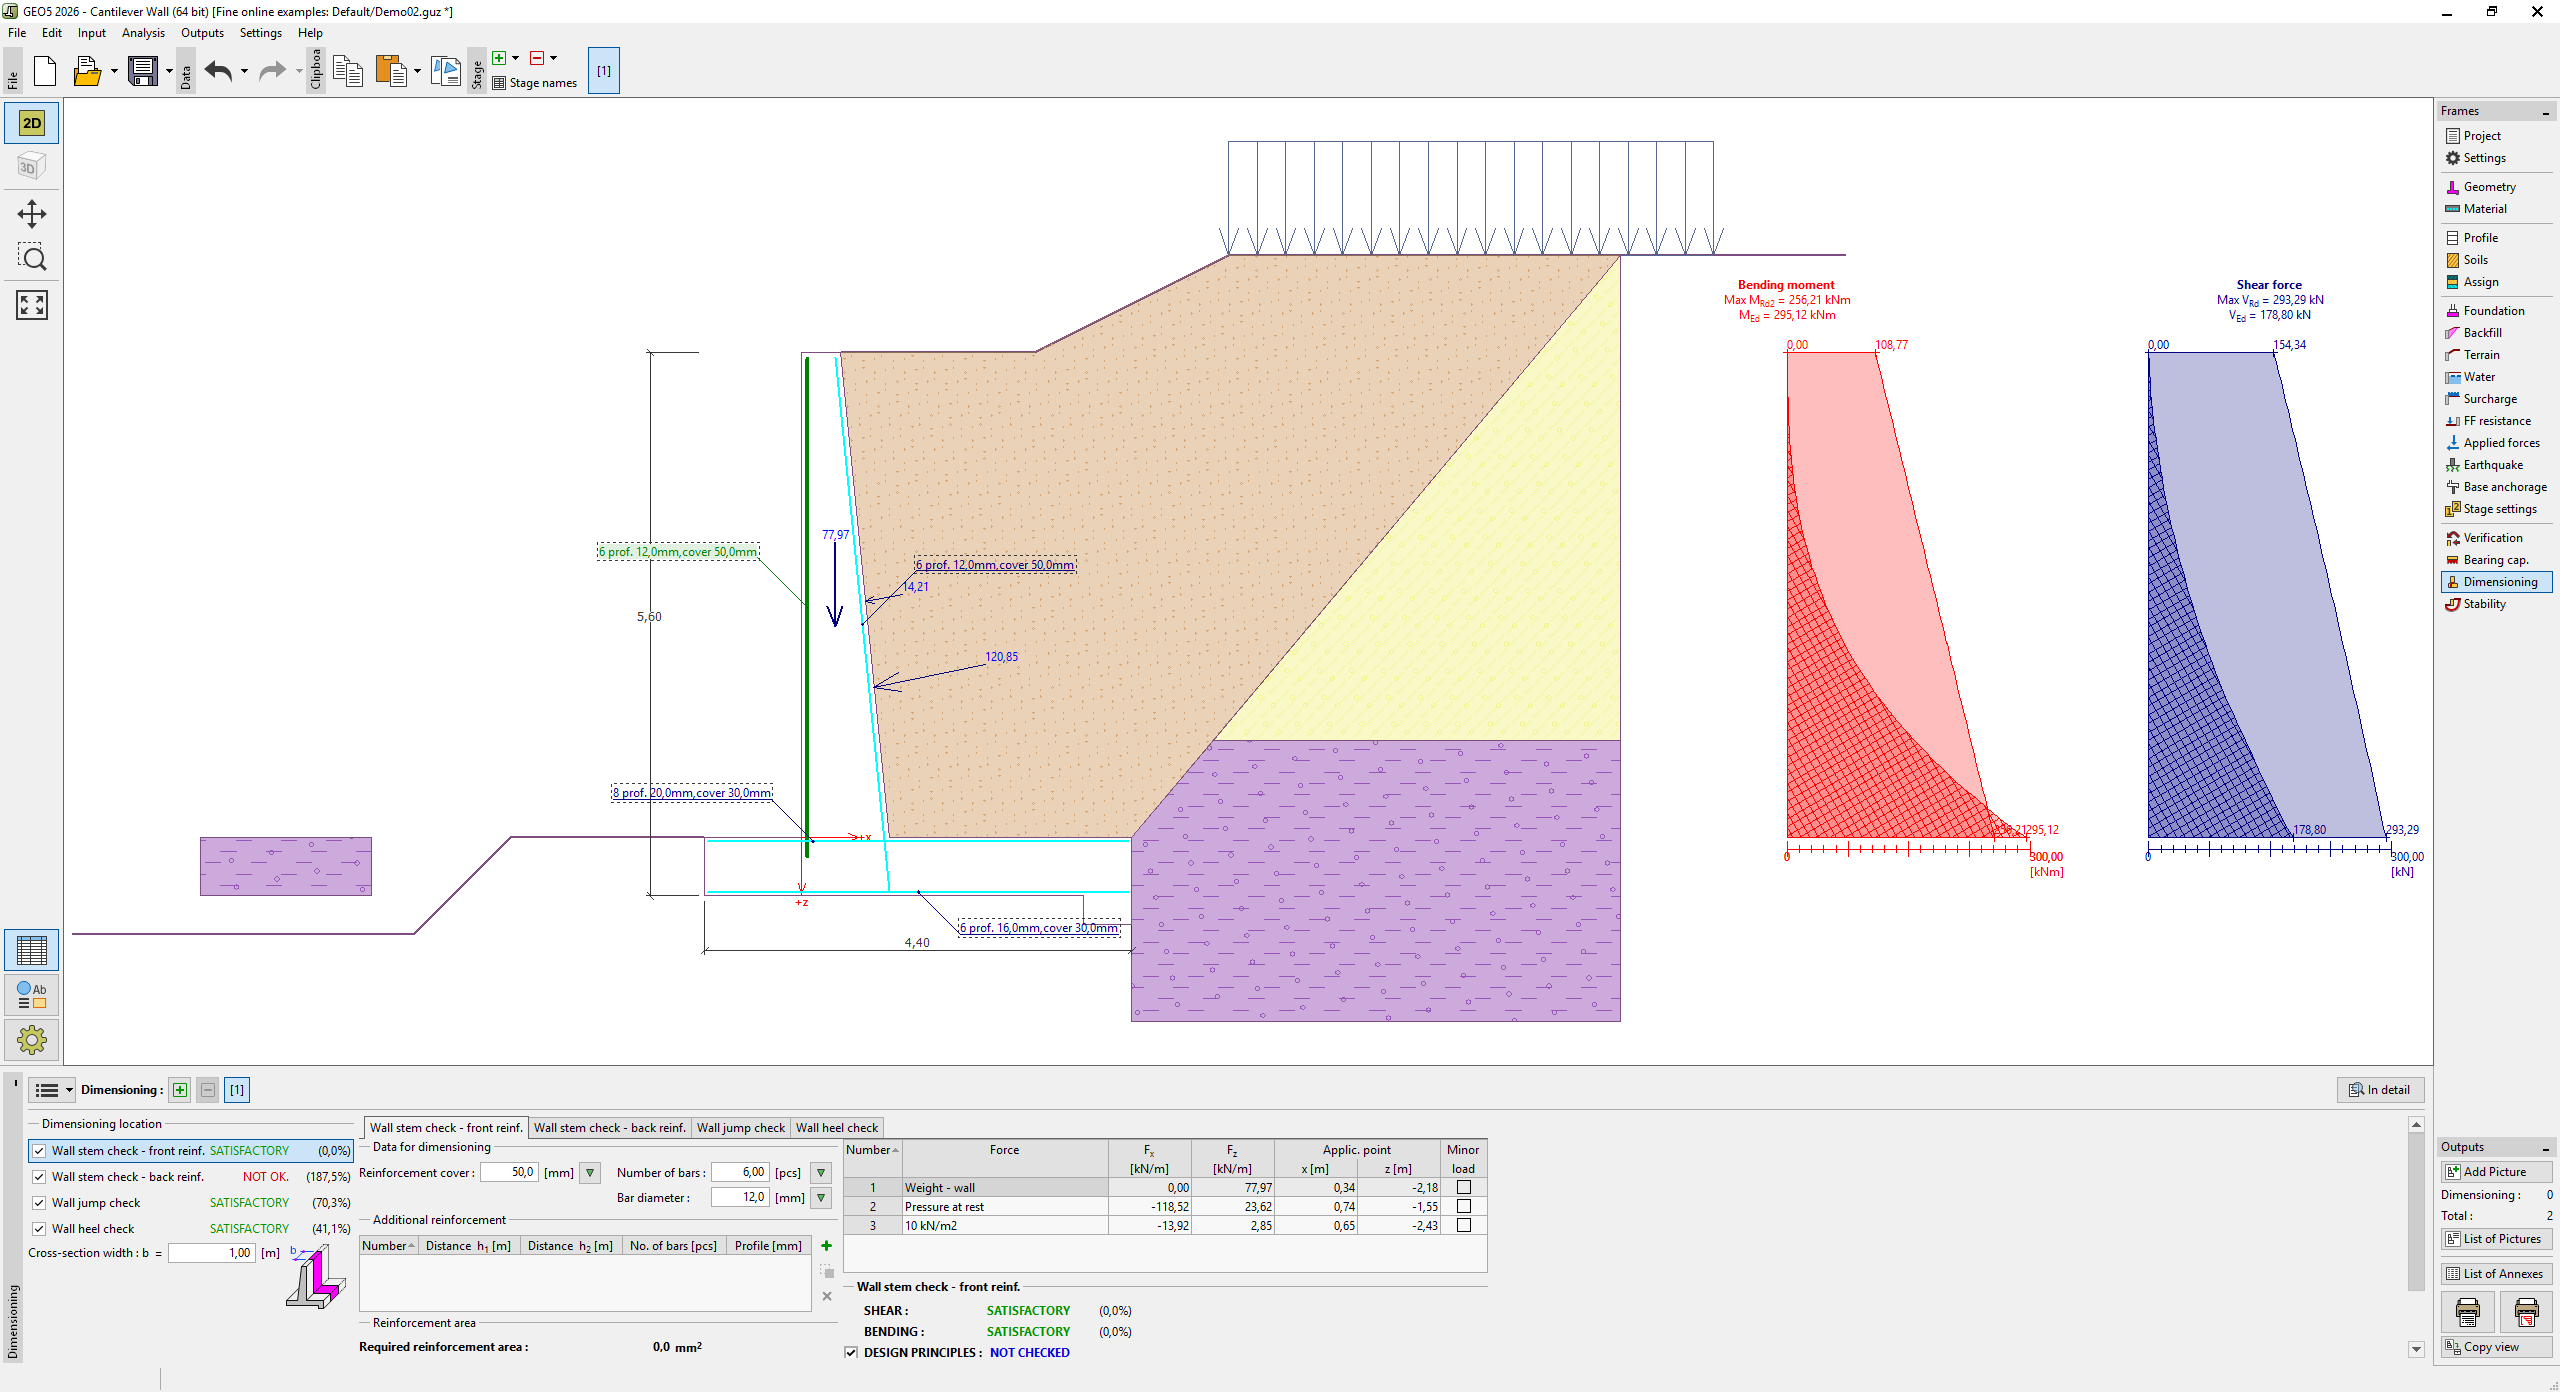The height and width of the screenshot is (1392, 2560).
Task: Open the Analysis menu
Action: pyautogui.click(x=143, y=33)
